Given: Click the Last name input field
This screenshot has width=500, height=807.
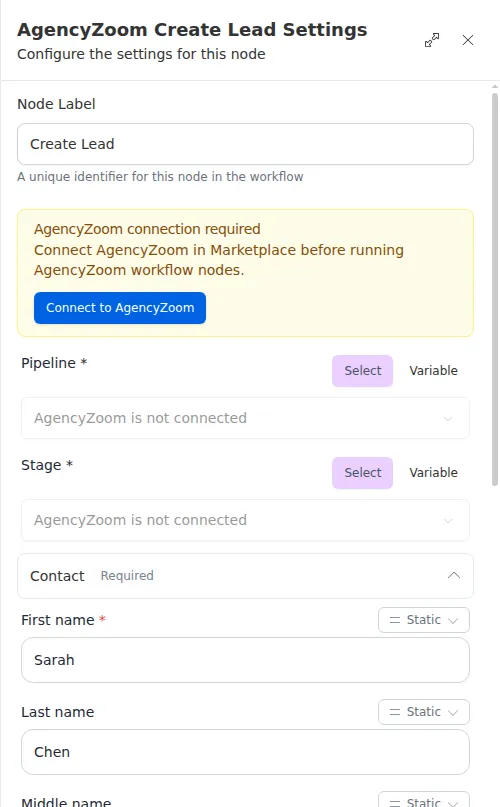Looking at the screenshot, I should pos(245,752).
